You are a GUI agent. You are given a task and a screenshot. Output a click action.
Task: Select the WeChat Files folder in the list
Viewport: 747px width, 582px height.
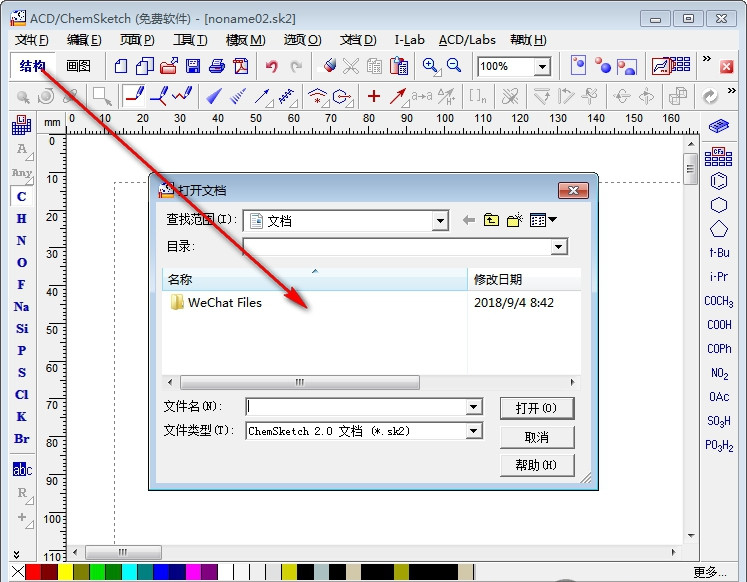216,302
